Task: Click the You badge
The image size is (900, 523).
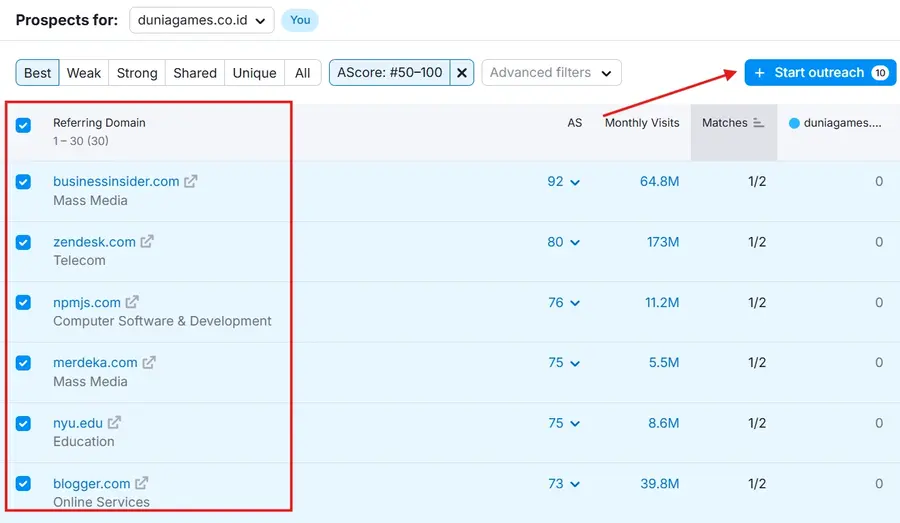Action: pyautogui.click(x=300, y=20)
